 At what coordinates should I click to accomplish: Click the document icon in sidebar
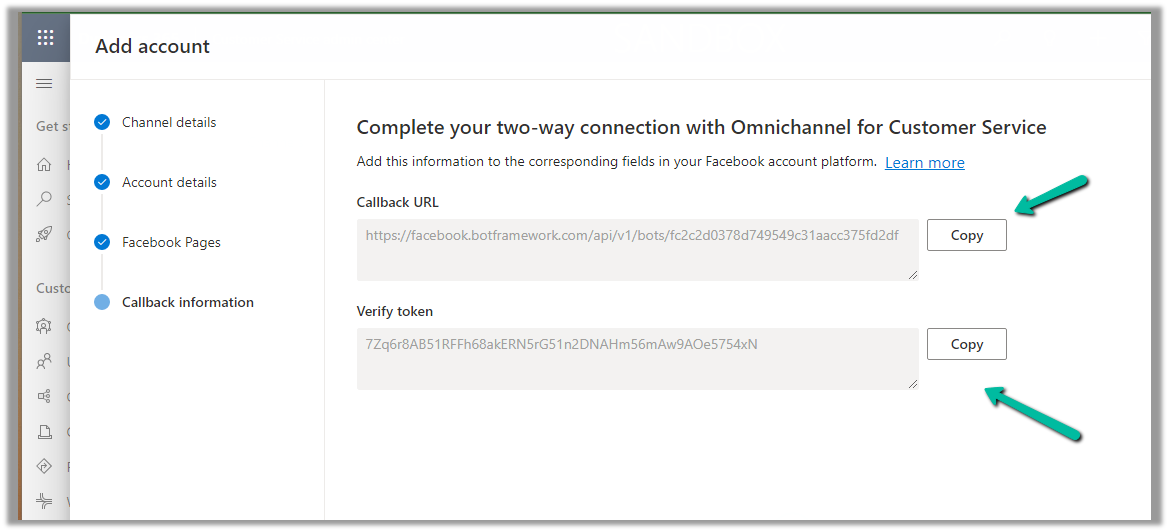(x=44, y=432)
